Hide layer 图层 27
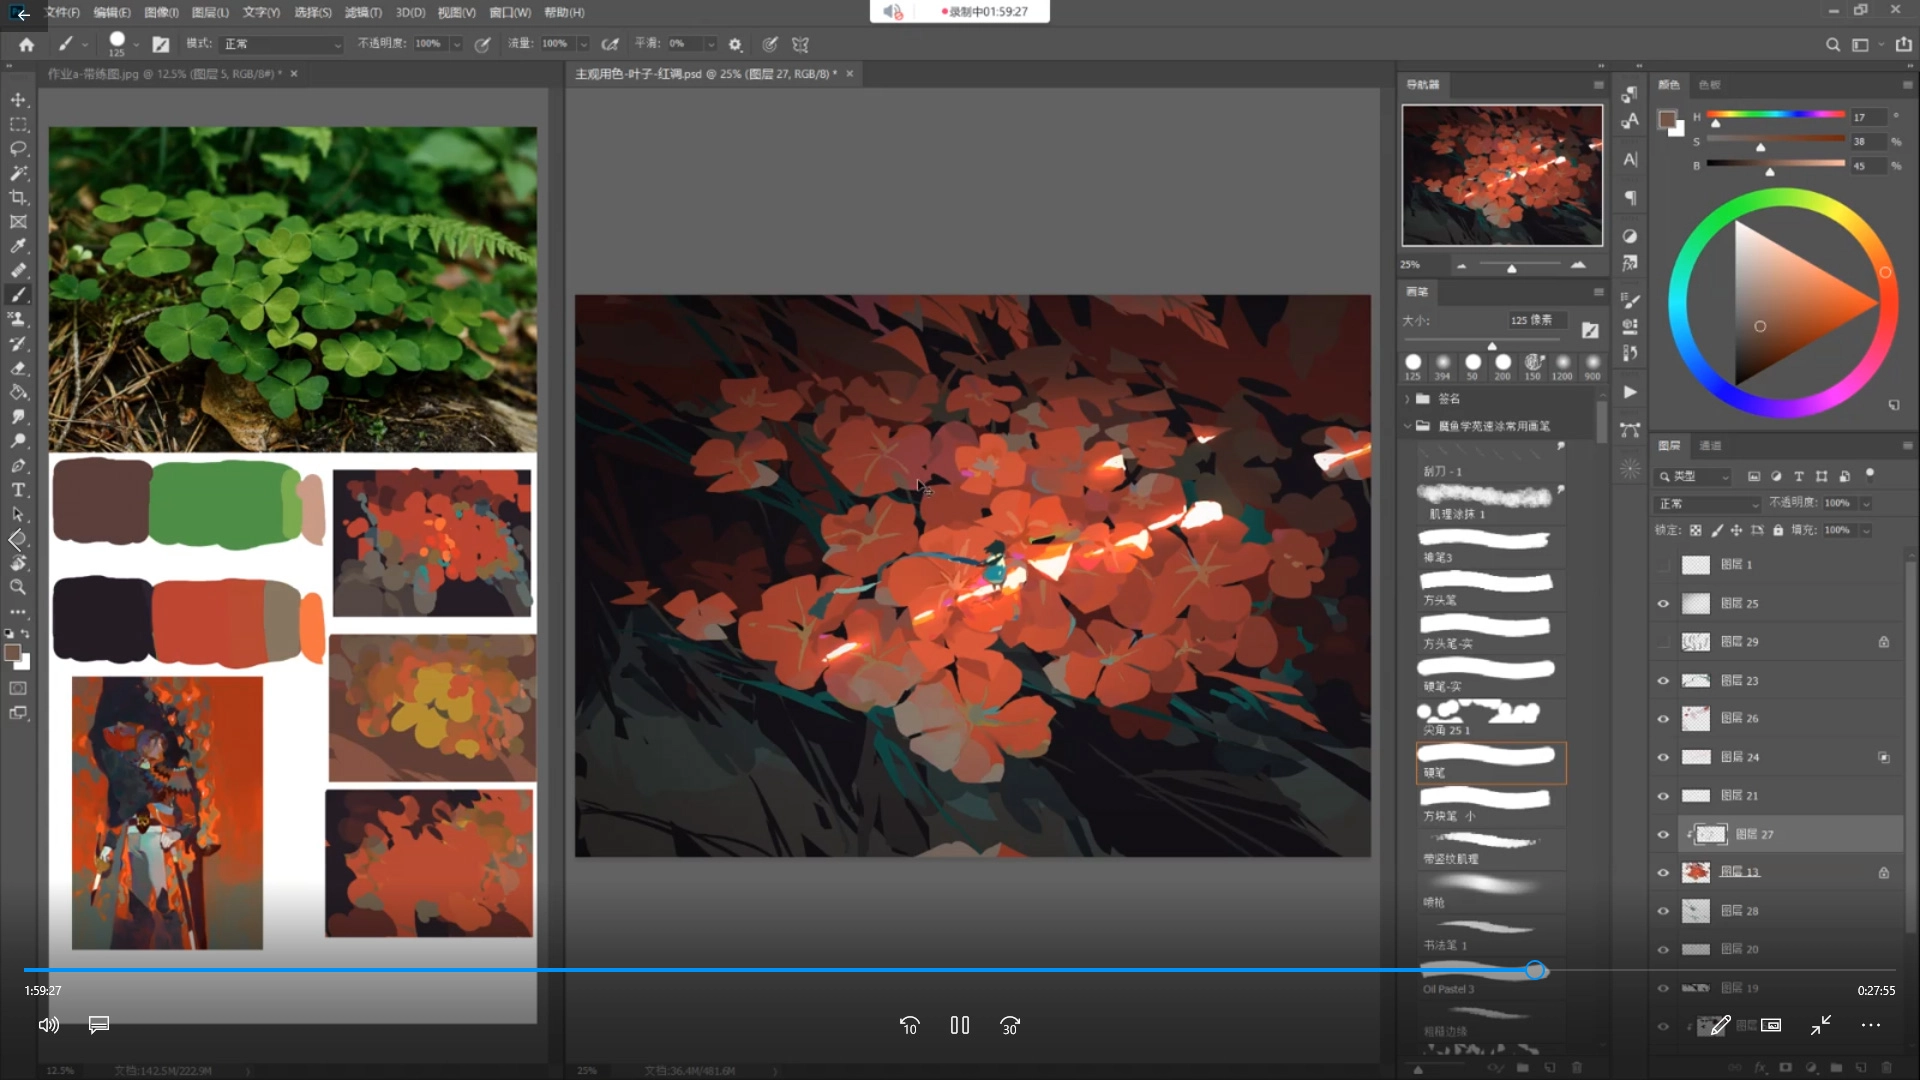This screenshot has height=1080, width=1920. (x=1663, y=834)
